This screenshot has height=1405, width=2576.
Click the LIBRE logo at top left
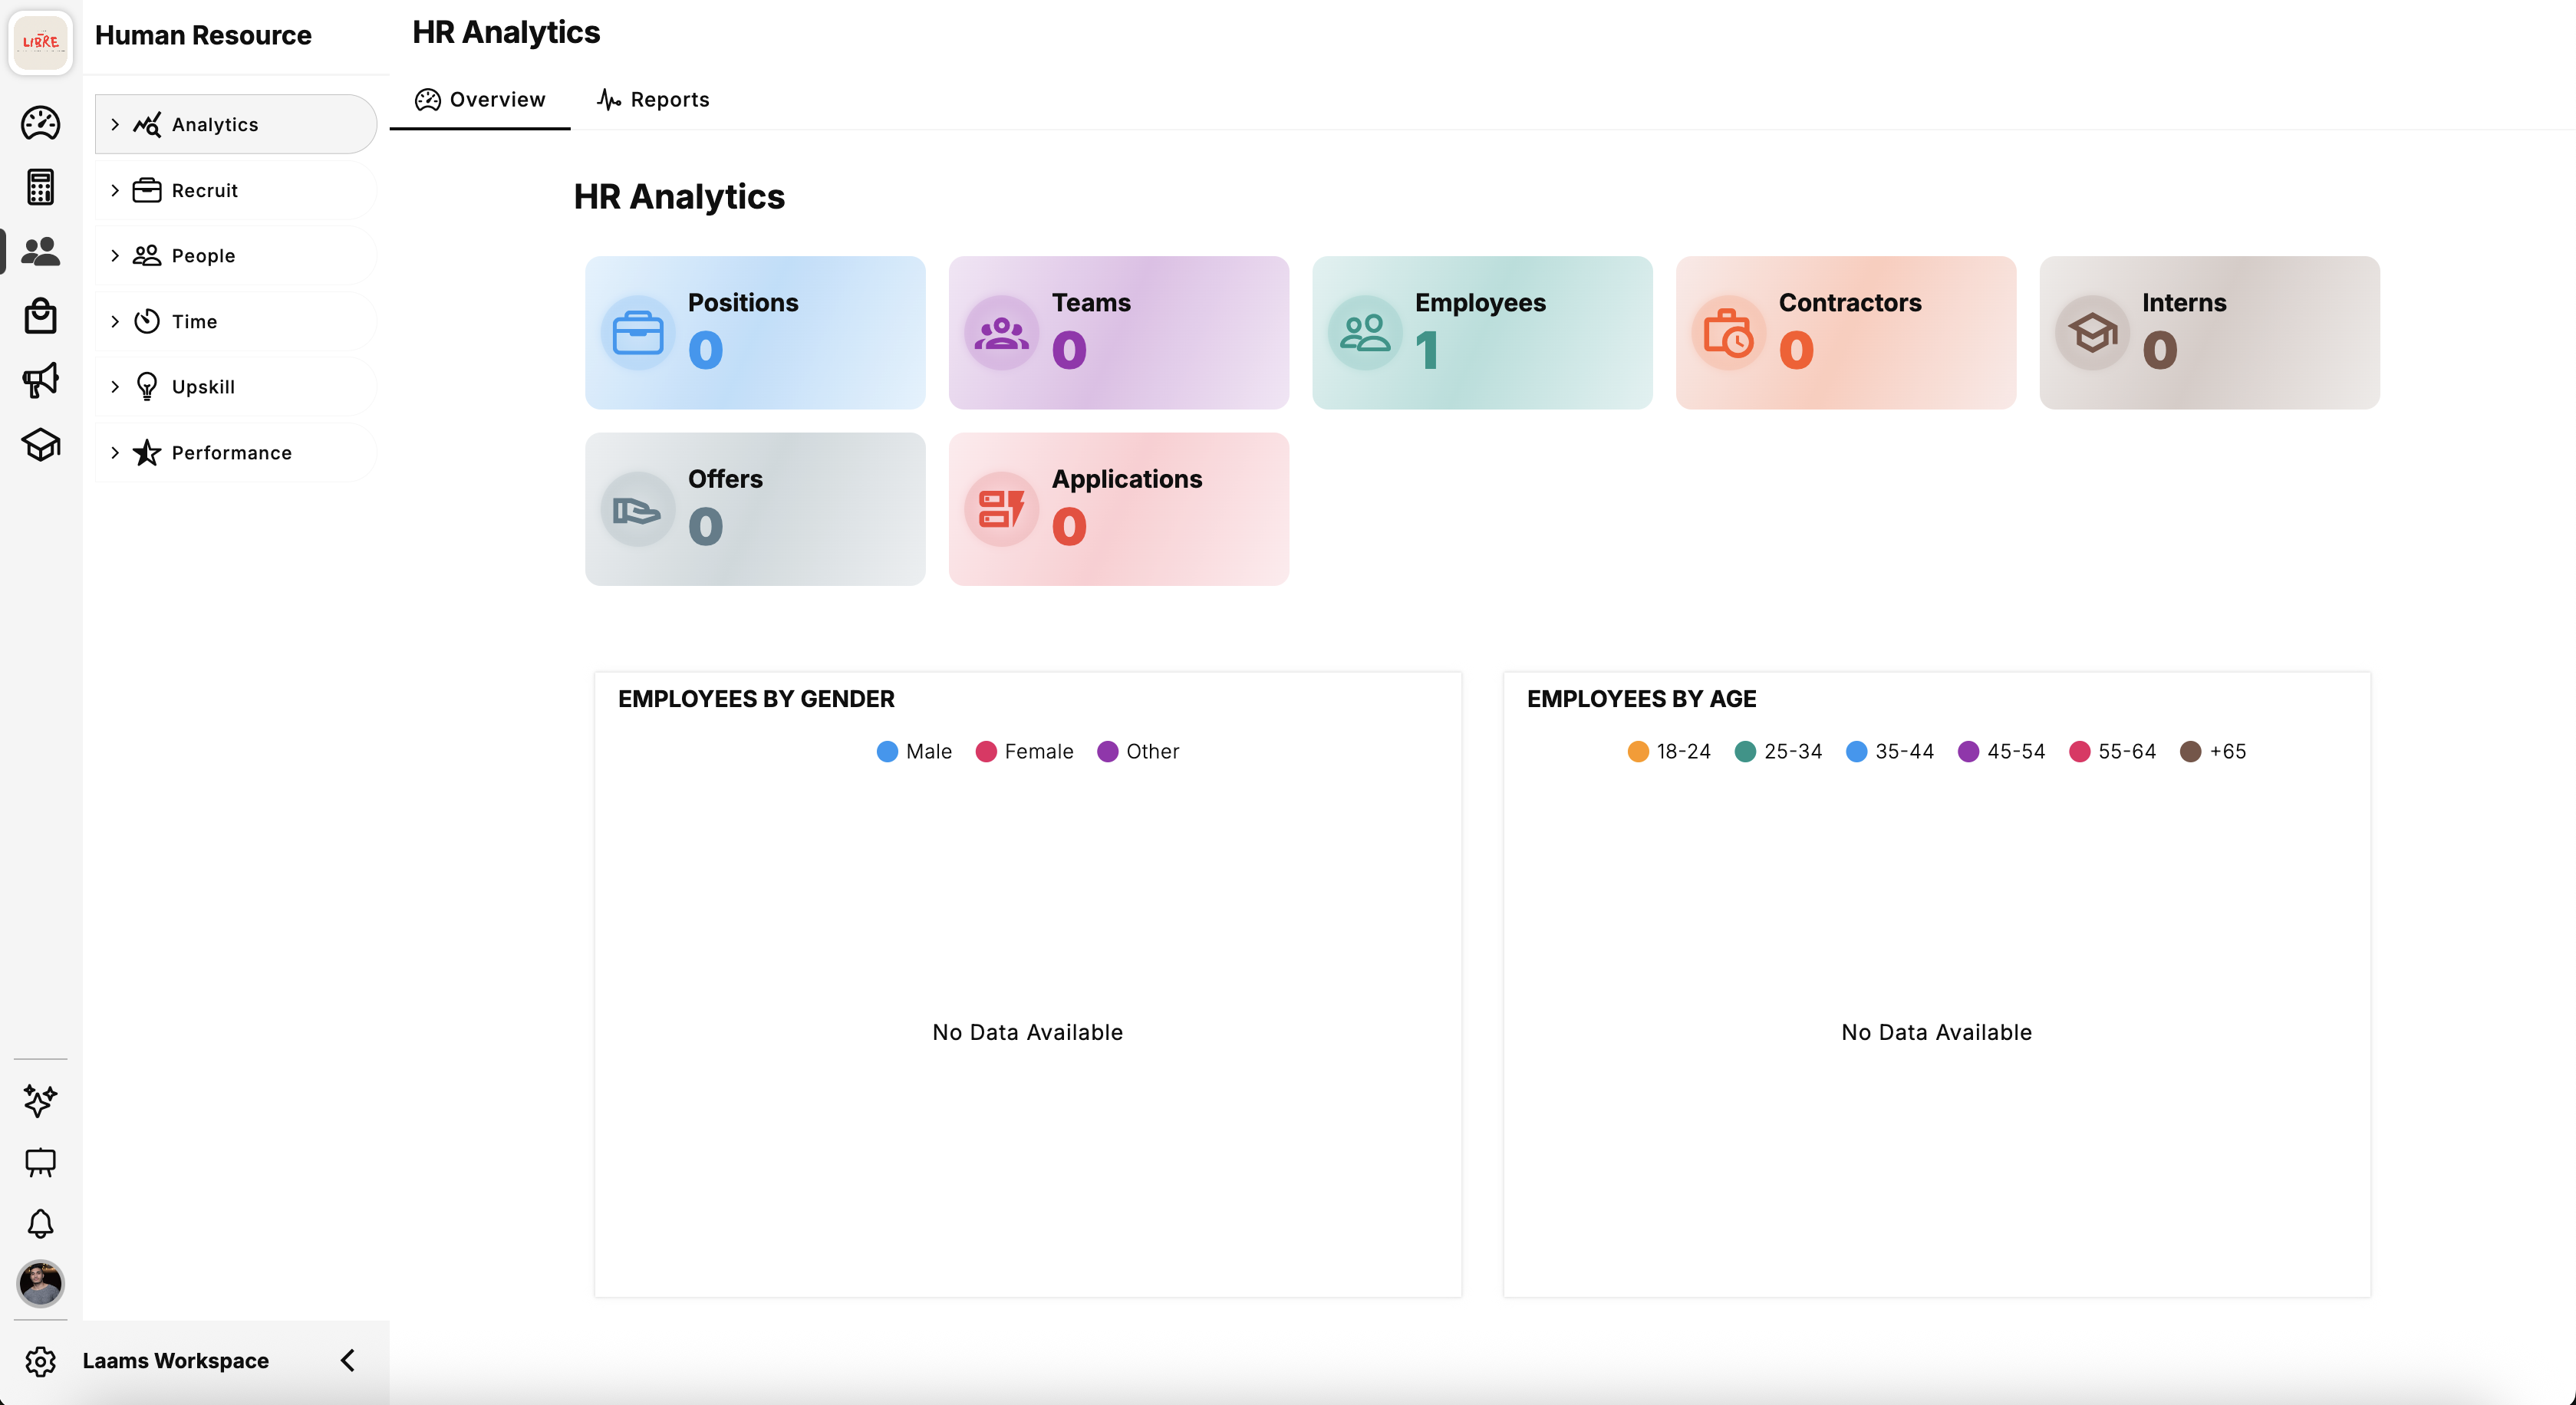[40, 42]
